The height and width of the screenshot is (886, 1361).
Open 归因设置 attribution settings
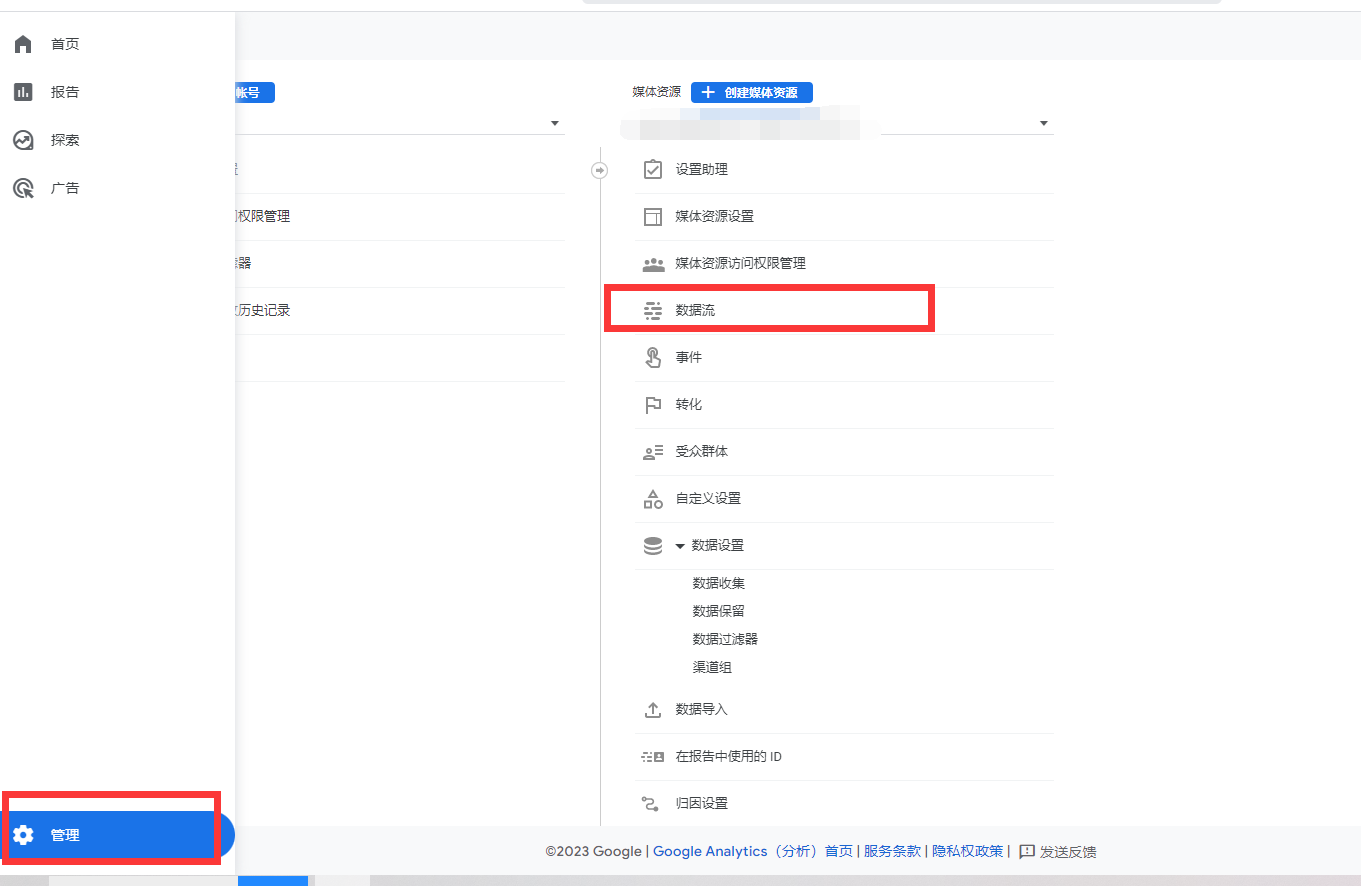703,803
